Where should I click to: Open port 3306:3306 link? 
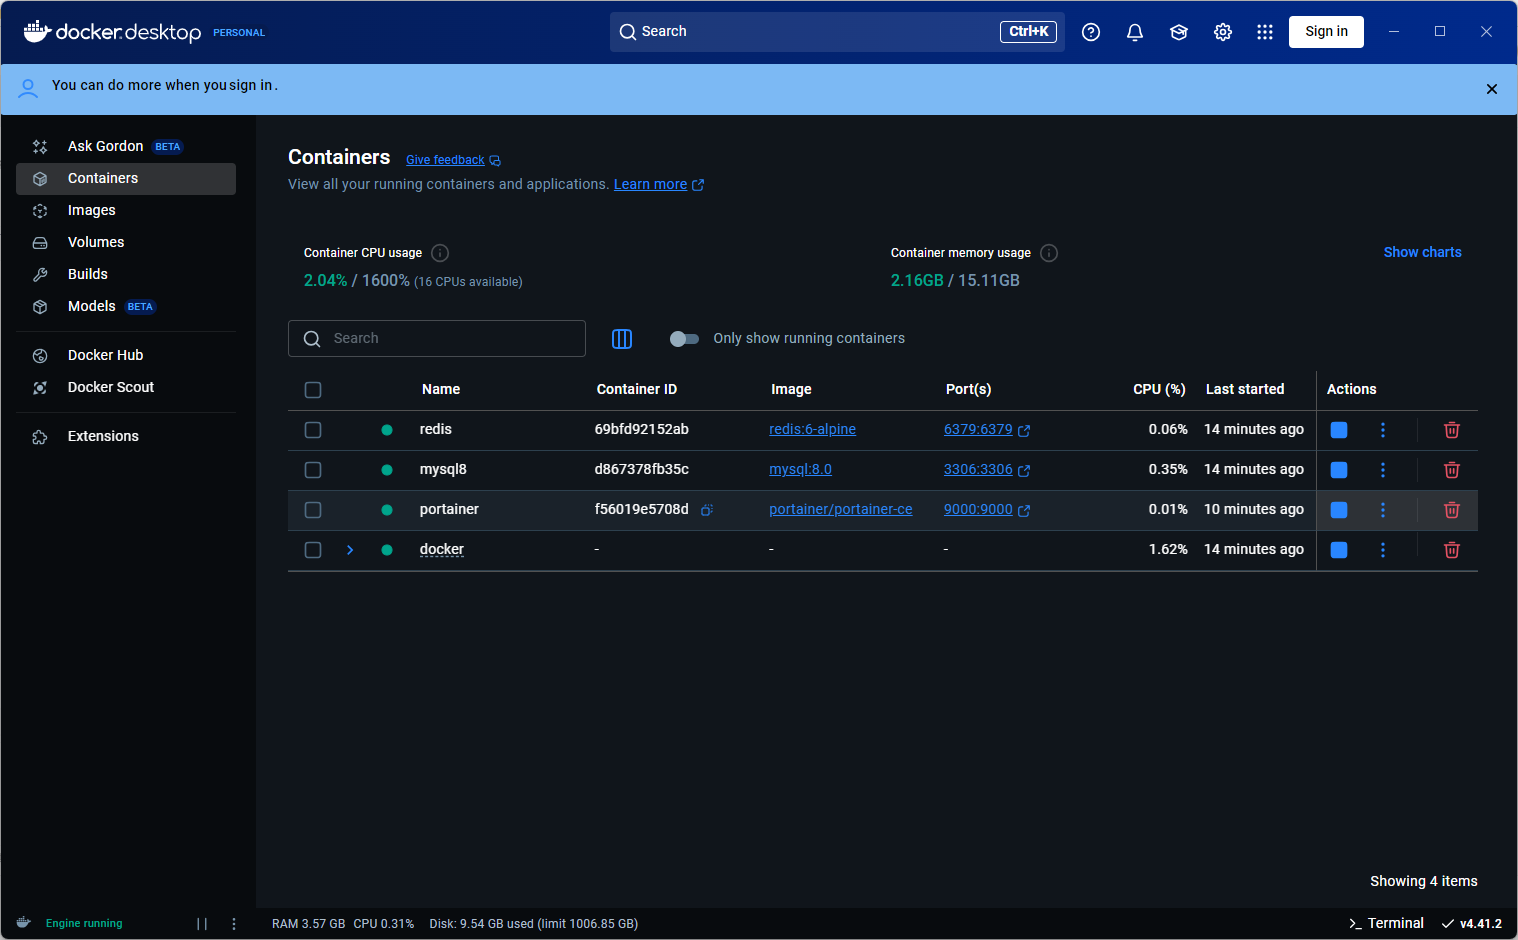(986, 469)
